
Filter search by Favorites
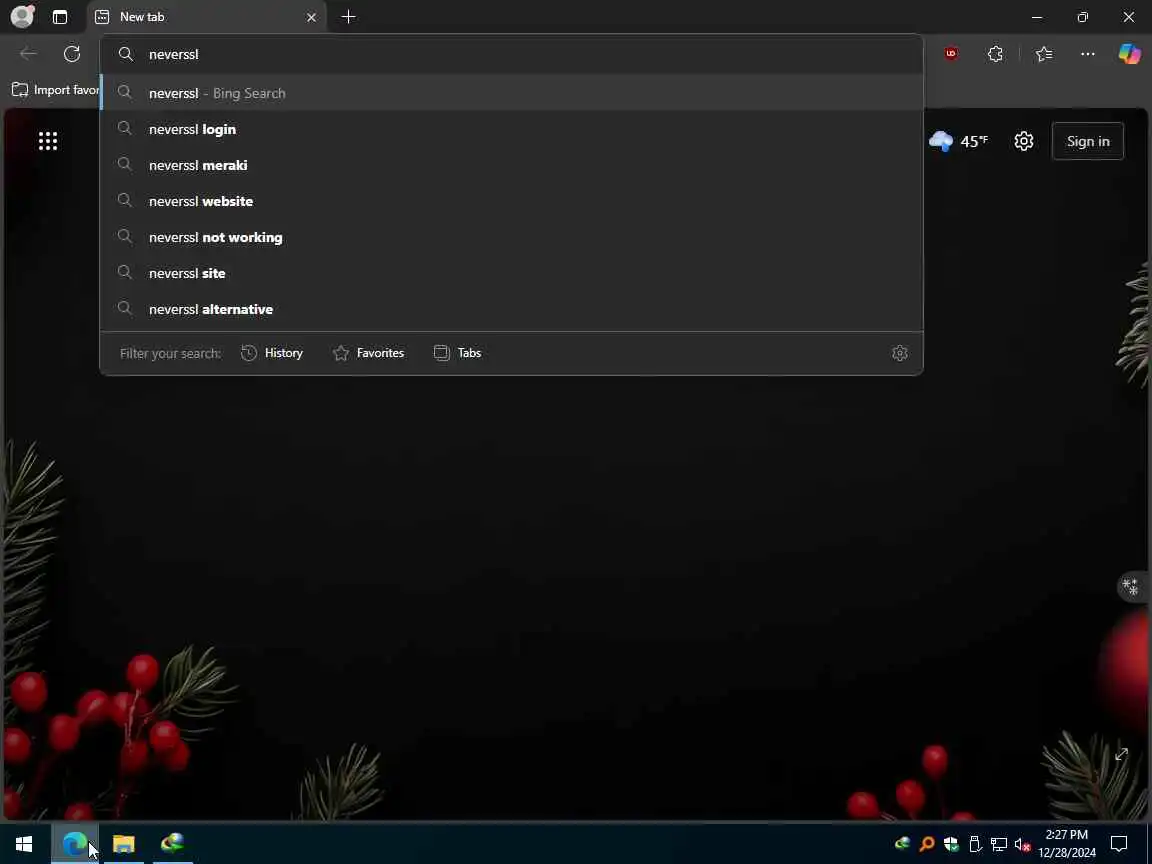368,353
